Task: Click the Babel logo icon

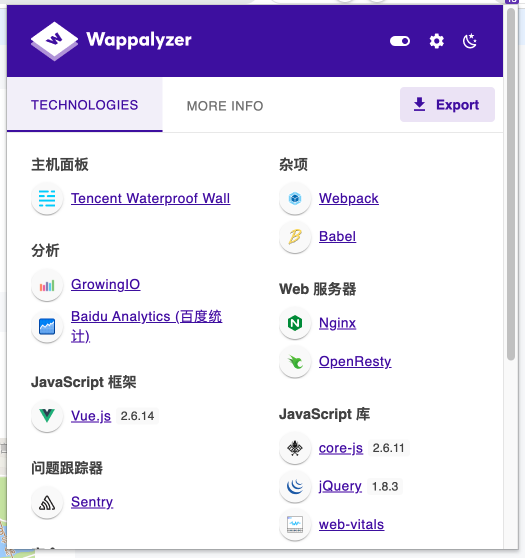Action: (295, 237)
